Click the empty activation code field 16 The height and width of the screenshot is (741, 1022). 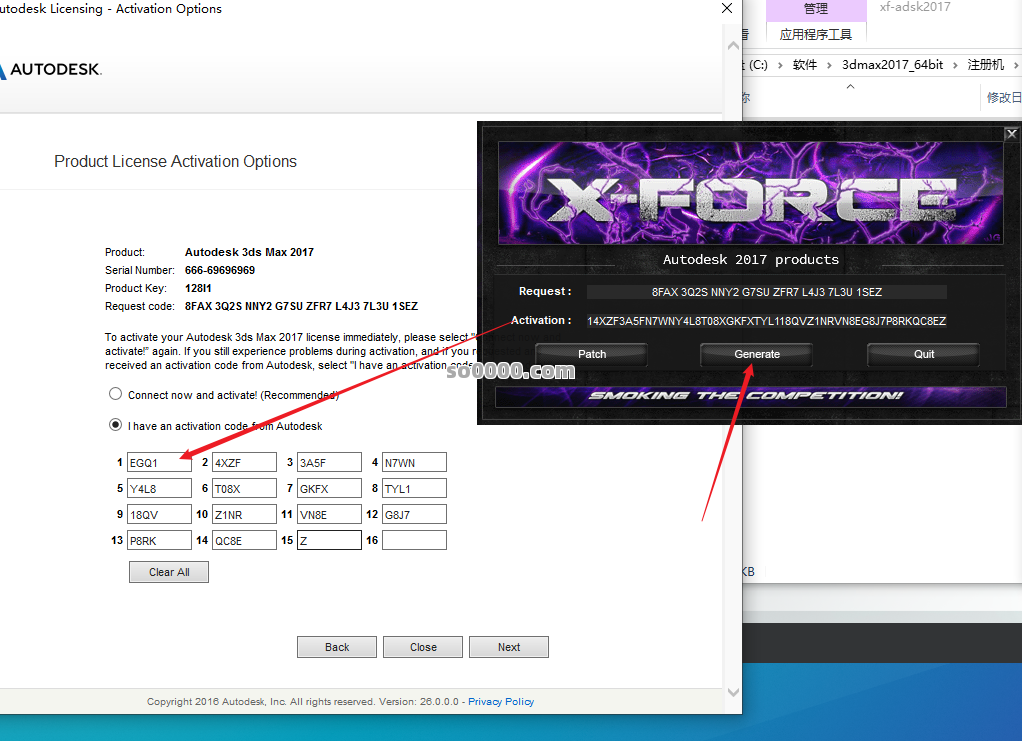pos(414,540)
